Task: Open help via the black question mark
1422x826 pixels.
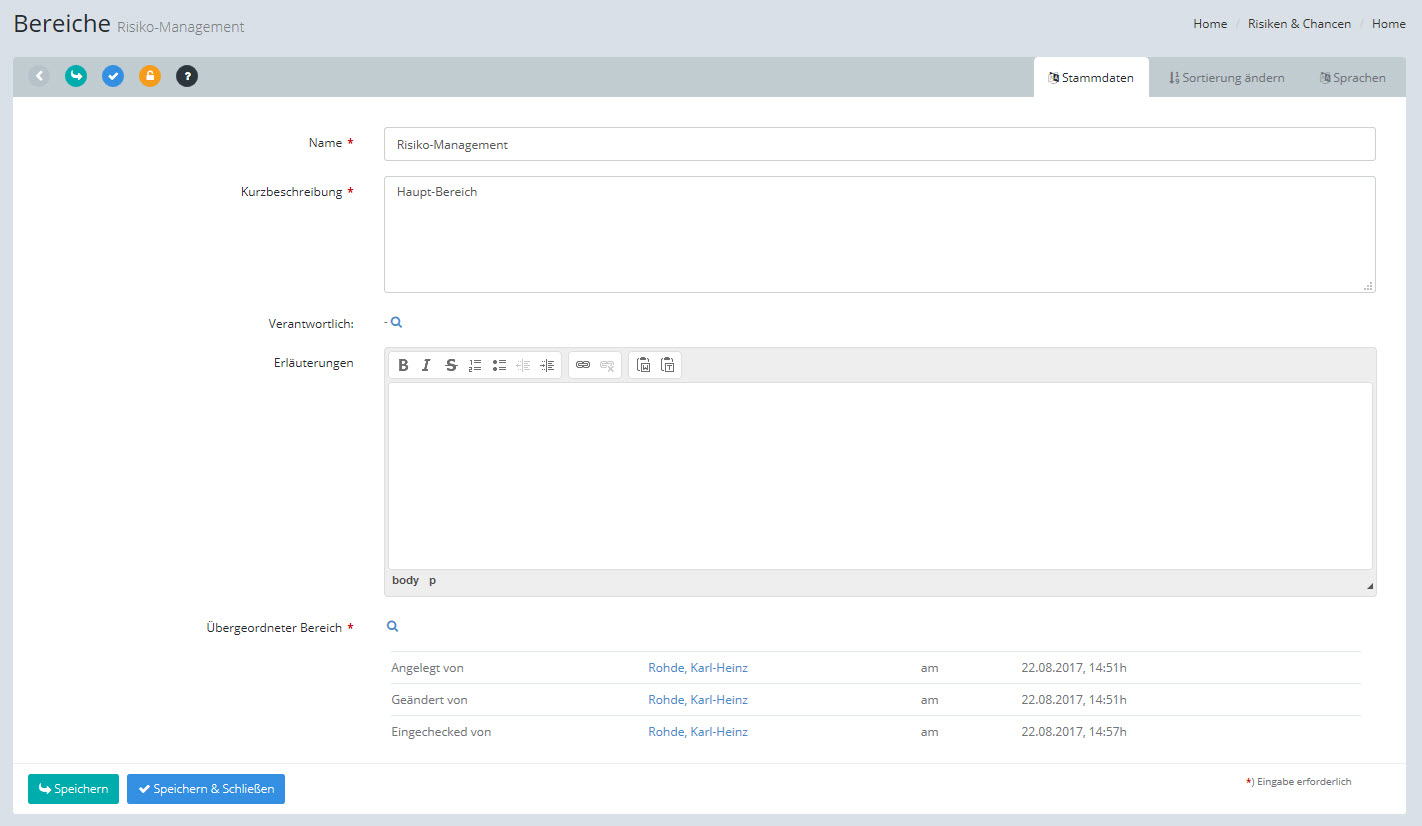Action: click(x=187, y=76)
